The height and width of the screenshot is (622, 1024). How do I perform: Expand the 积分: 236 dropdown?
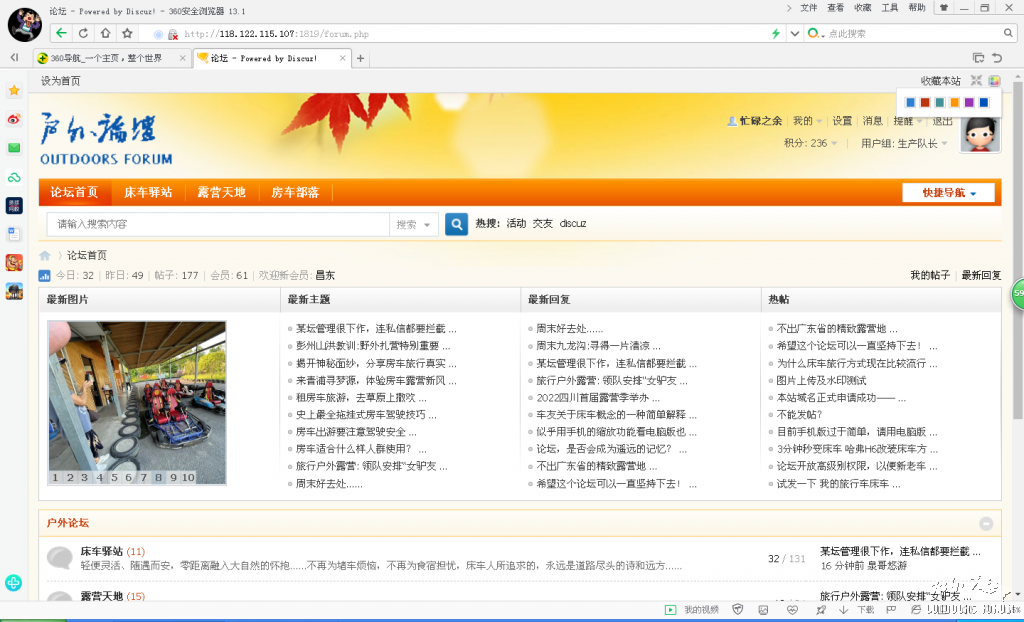click(x=810, y=143)
